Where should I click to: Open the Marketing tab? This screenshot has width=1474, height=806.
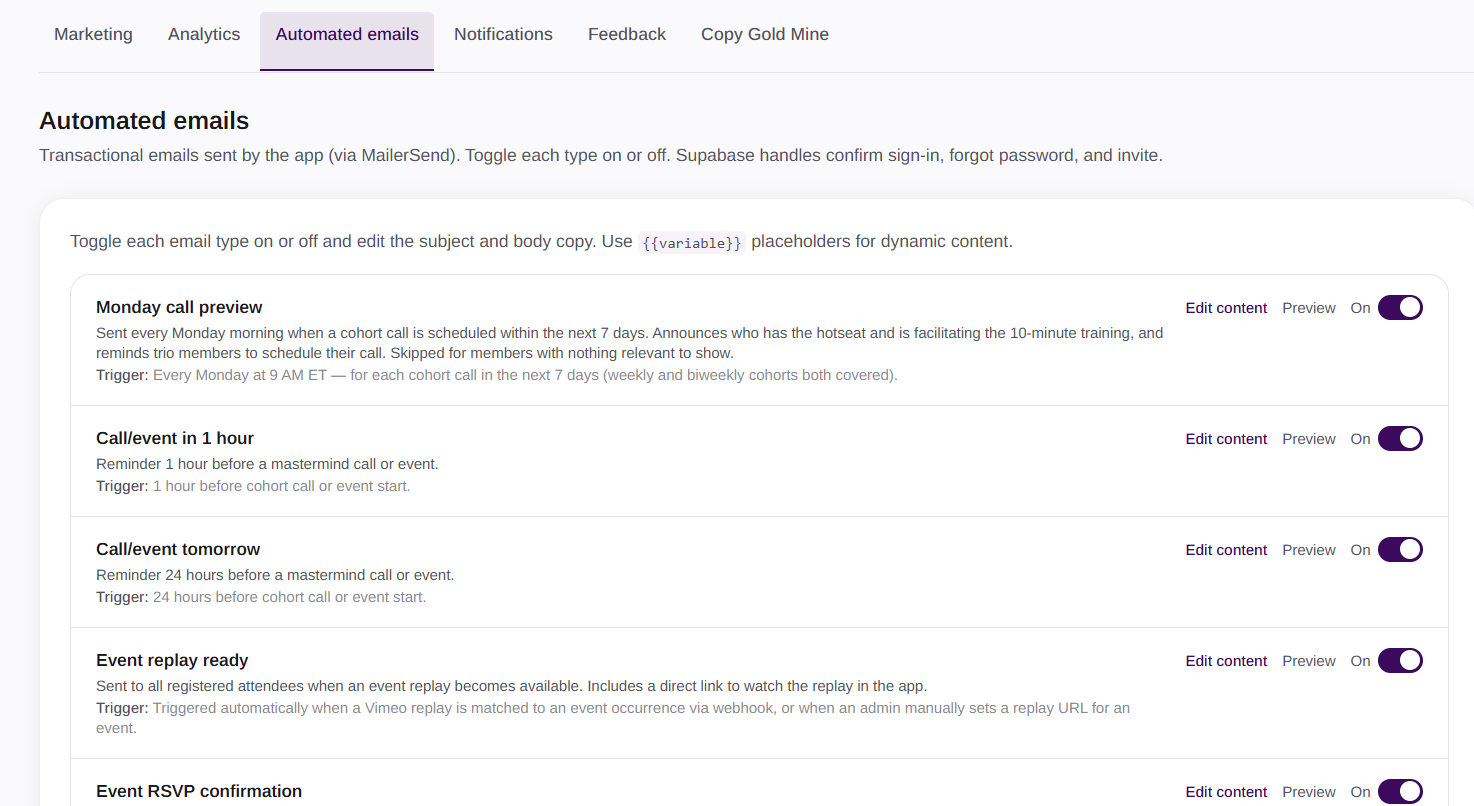93,35
